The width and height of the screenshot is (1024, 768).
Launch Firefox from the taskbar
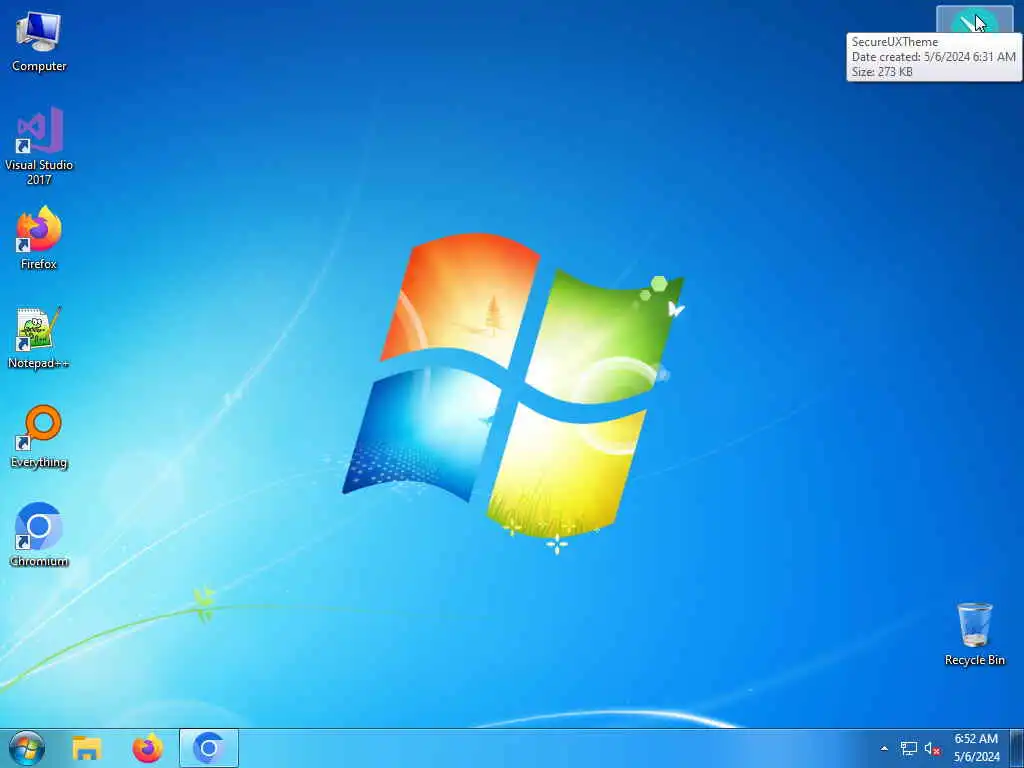point(148,748)
